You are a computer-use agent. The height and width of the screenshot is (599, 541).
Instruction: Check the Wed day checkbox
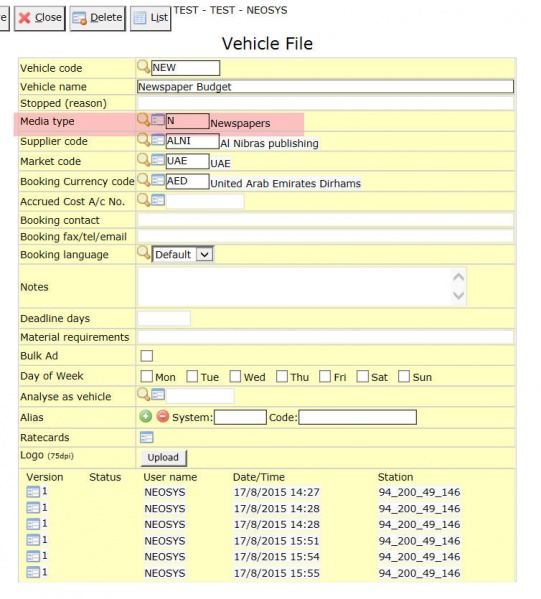235,376
